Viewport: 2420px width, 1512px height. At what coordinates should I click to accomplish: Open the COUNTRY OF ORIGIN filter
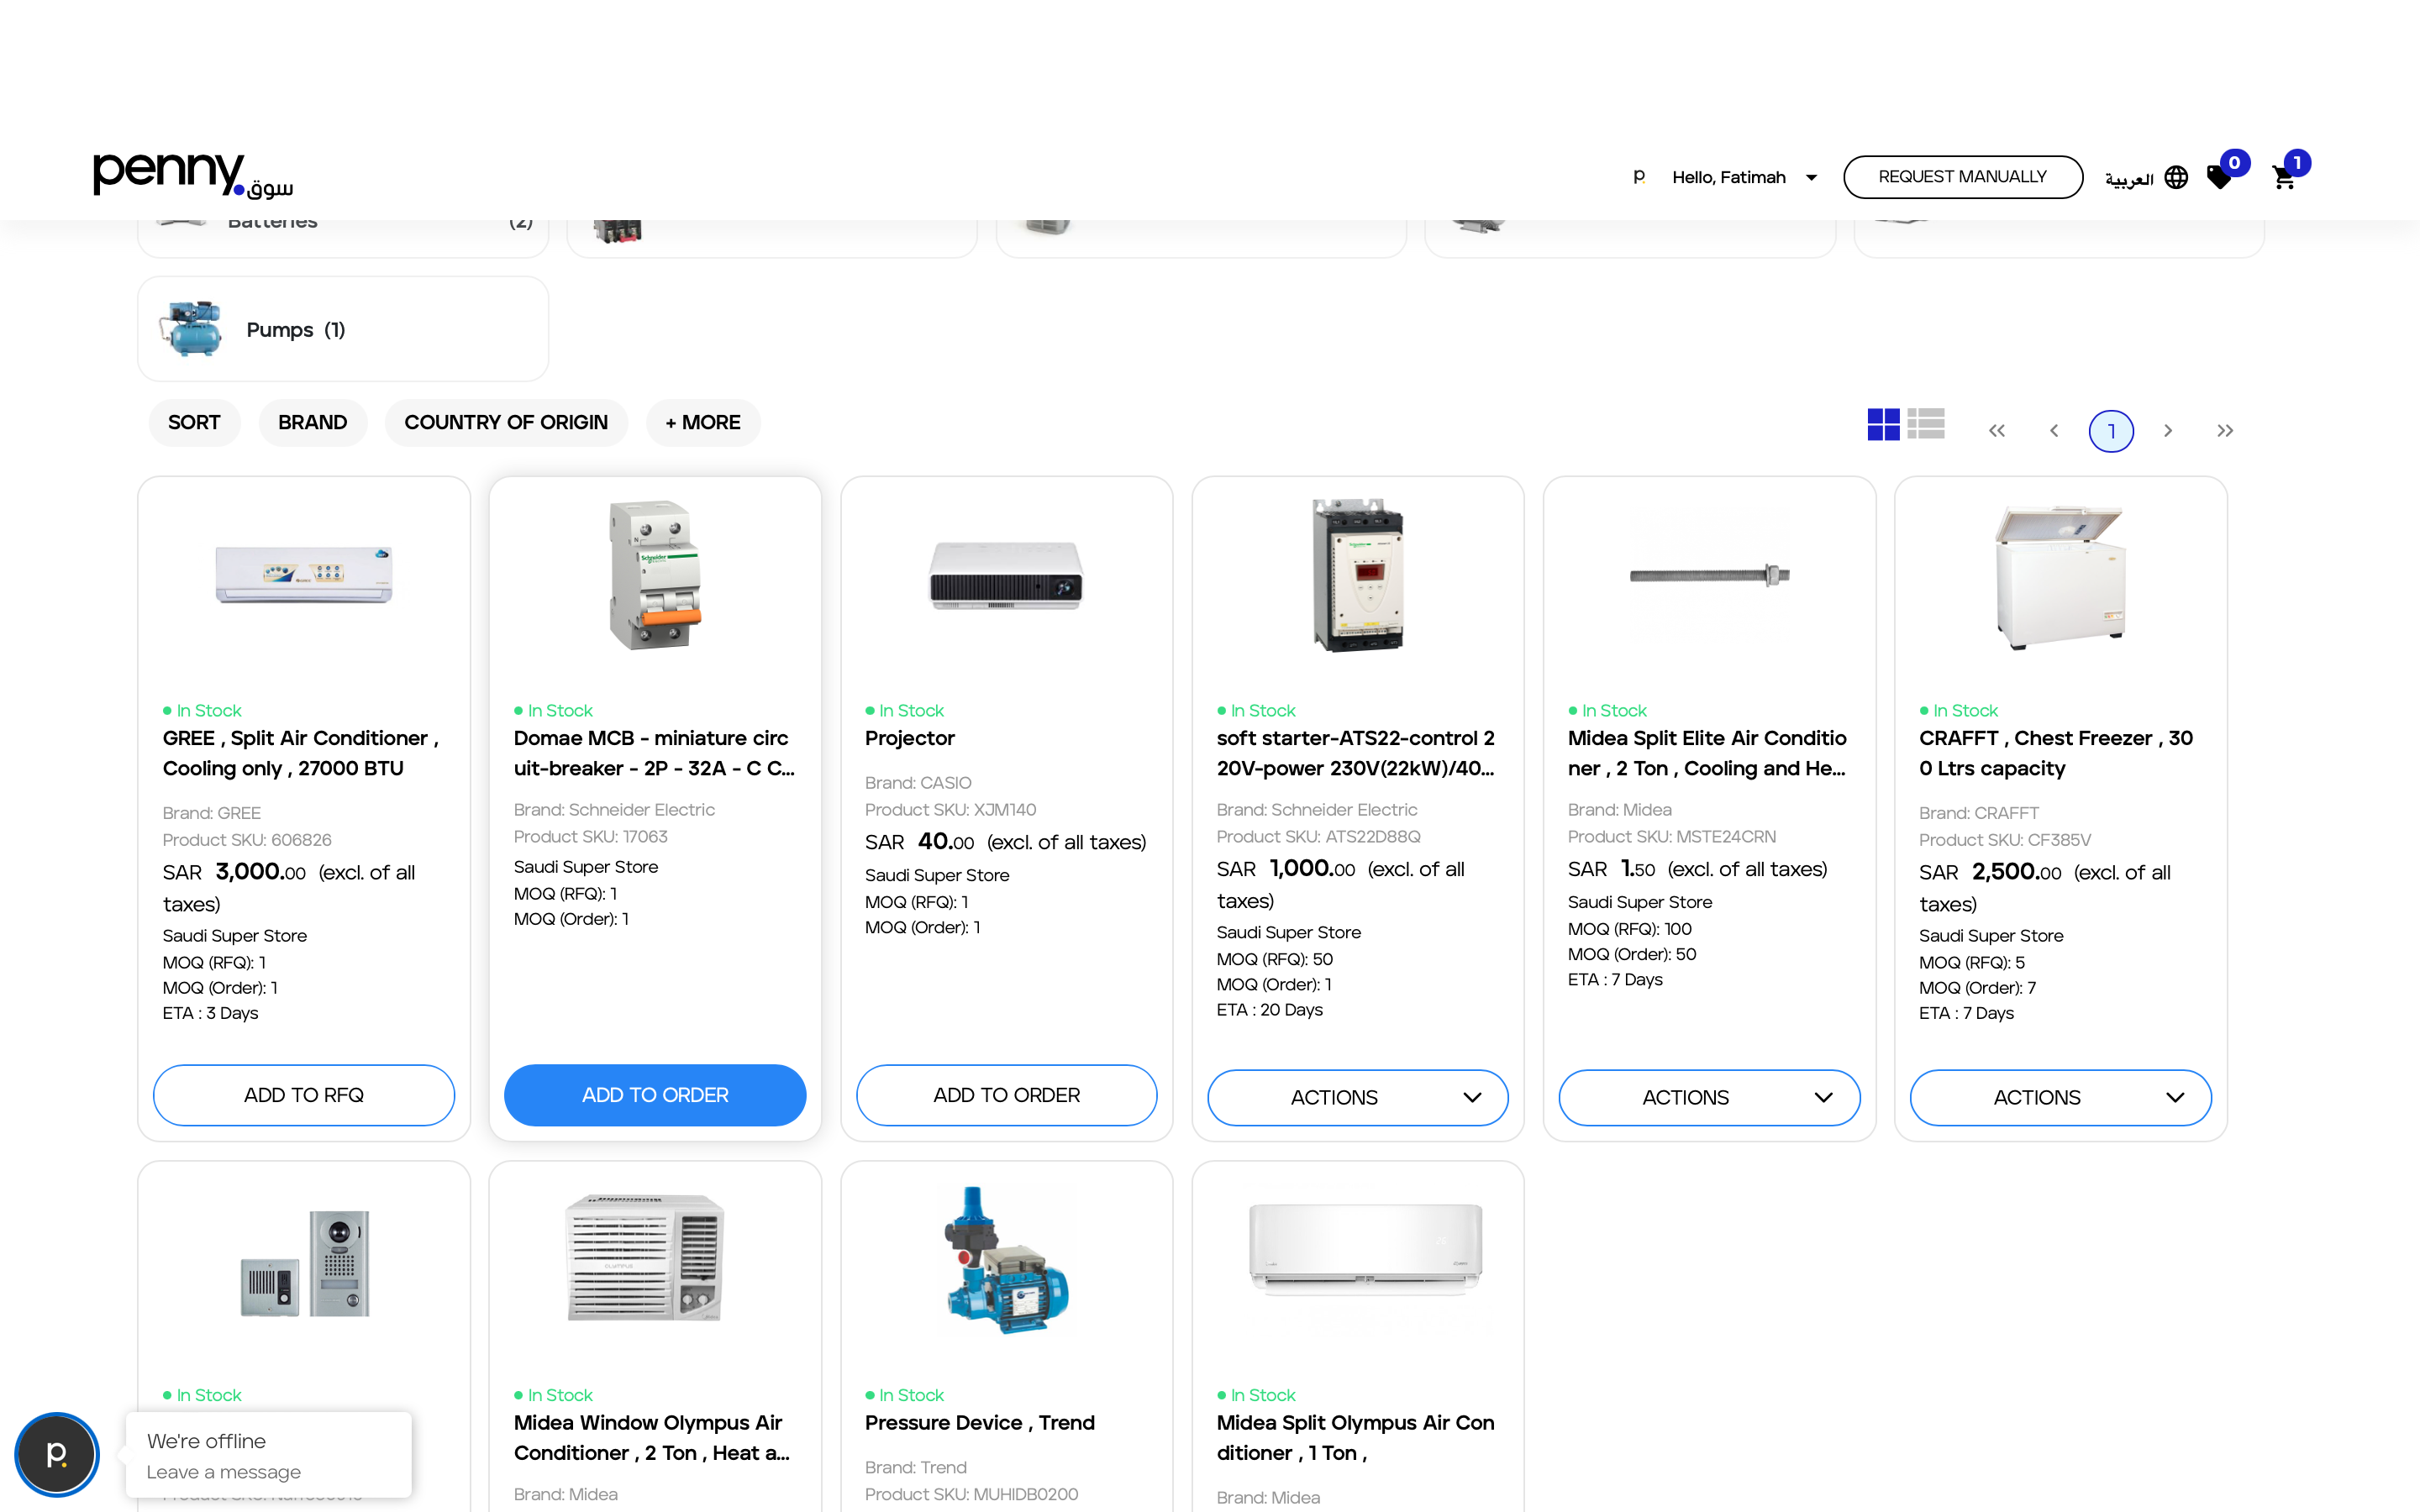pos(506,422)
